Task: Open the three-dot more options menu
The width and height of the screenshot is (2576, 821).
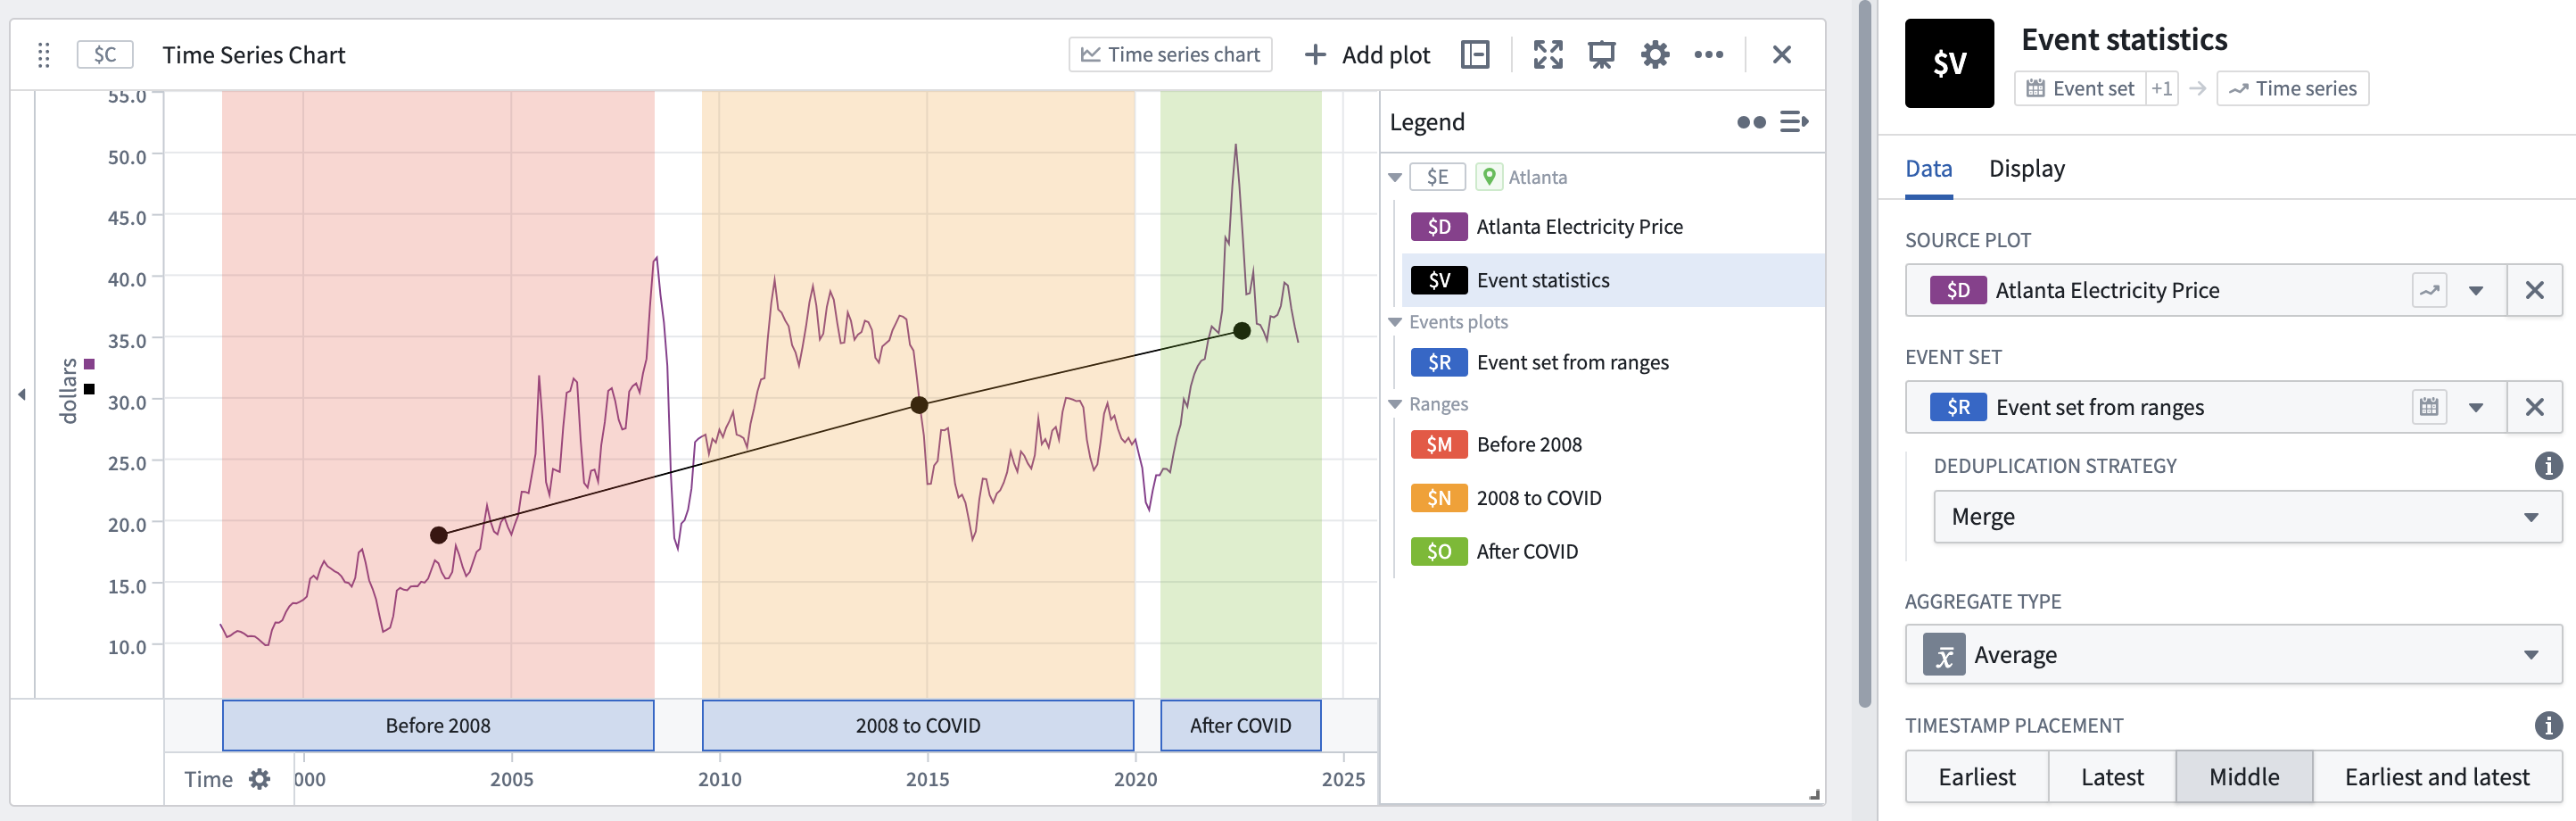Action: click(x=1708, y=54)
